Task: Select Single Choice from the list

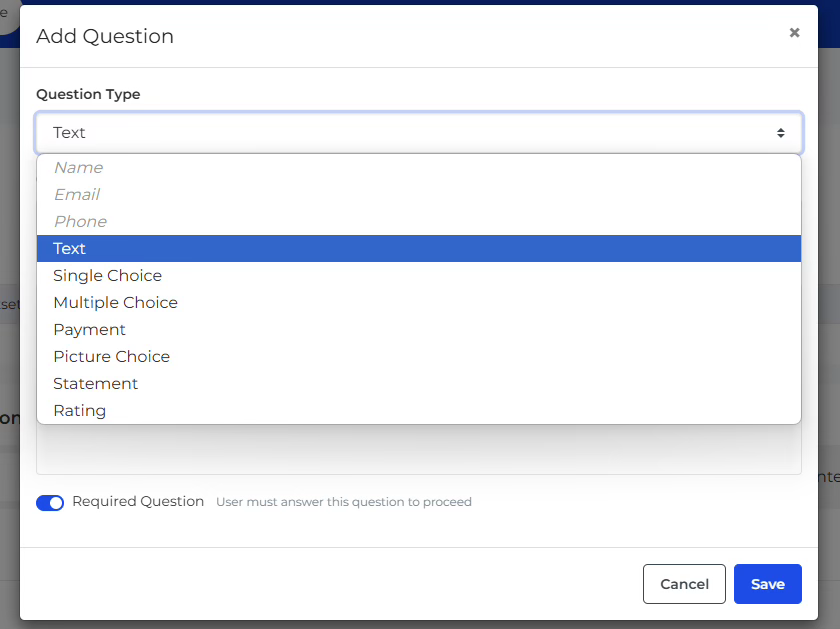Action: (x=419, y=275)
